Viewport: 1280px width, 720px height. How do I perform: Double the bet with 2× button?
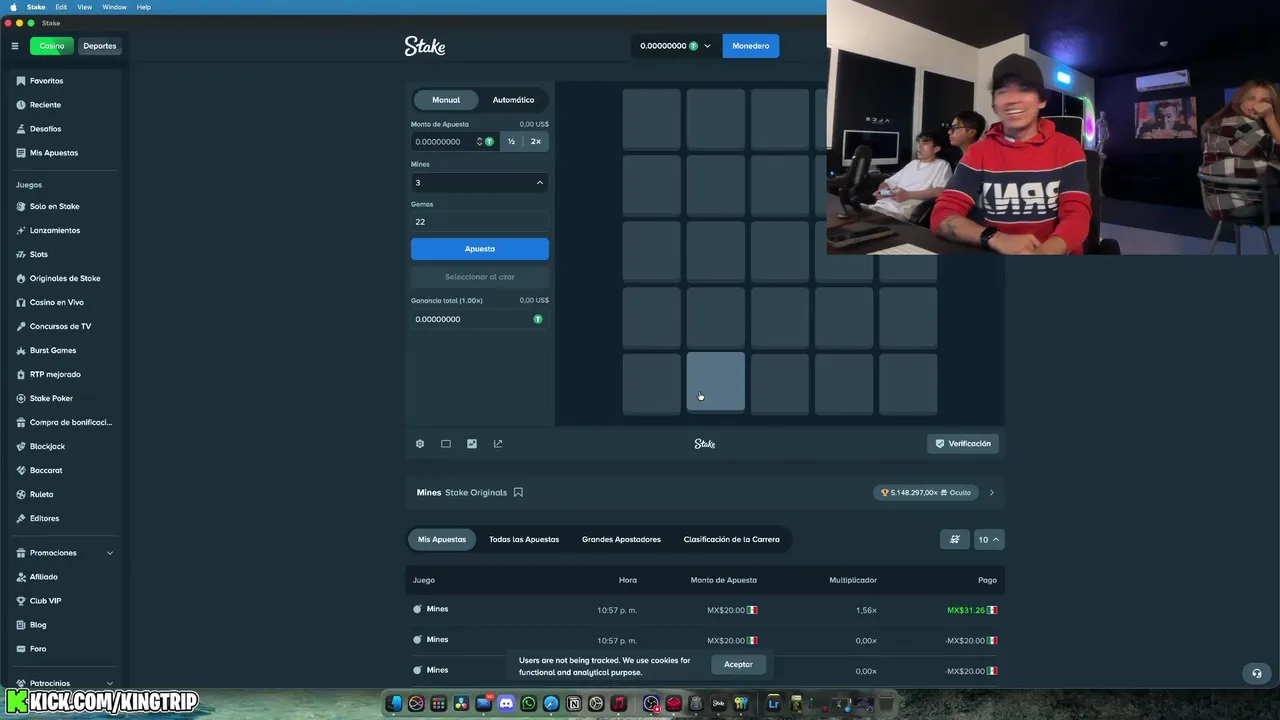pos(536,142)
